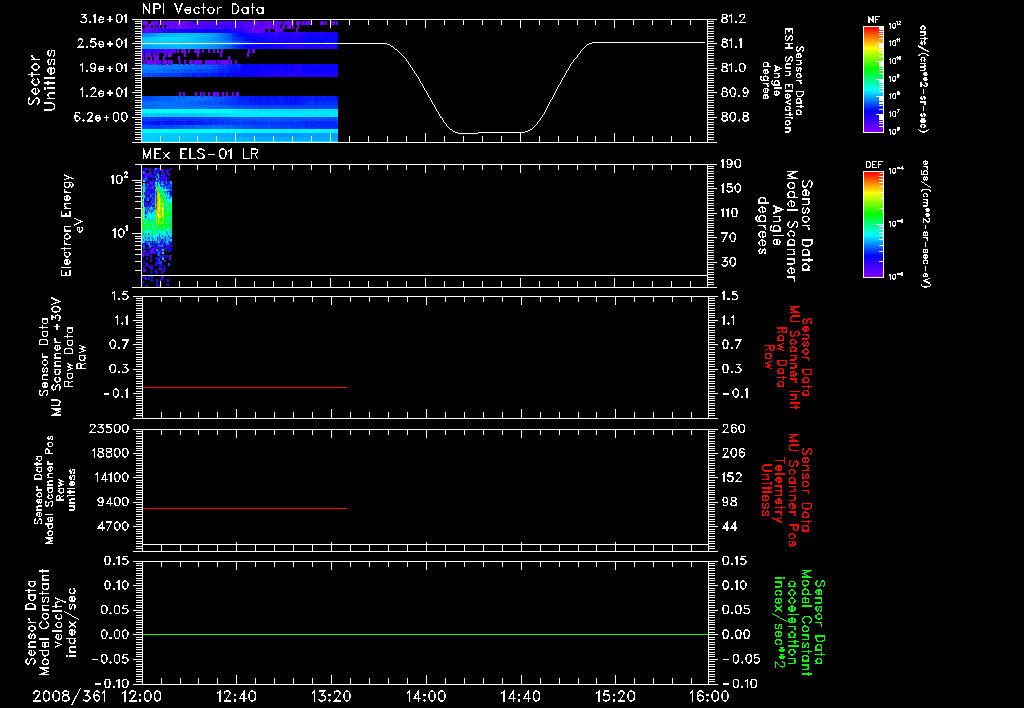Click the 23500 scanner position tick
Image resolution: width=1024 pixels, height=708 pixels.
pos(109,428)
